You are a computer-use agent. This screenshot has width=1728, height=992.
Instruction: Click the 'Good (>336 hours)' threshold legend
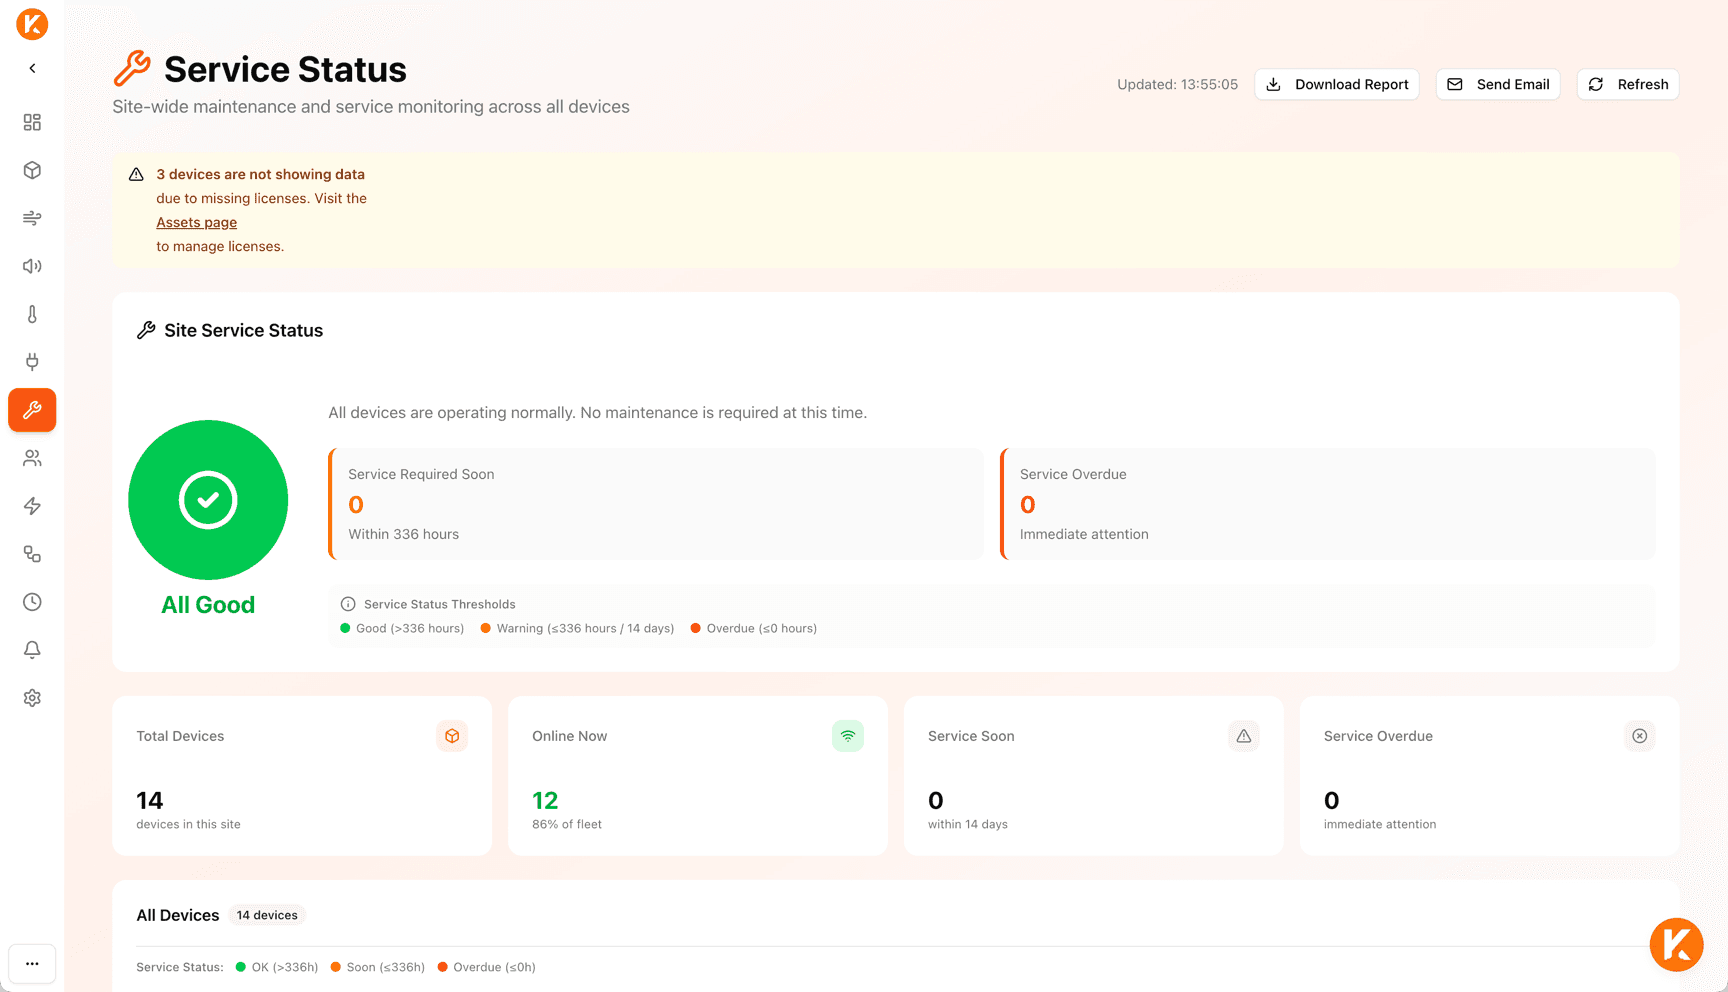402,628
